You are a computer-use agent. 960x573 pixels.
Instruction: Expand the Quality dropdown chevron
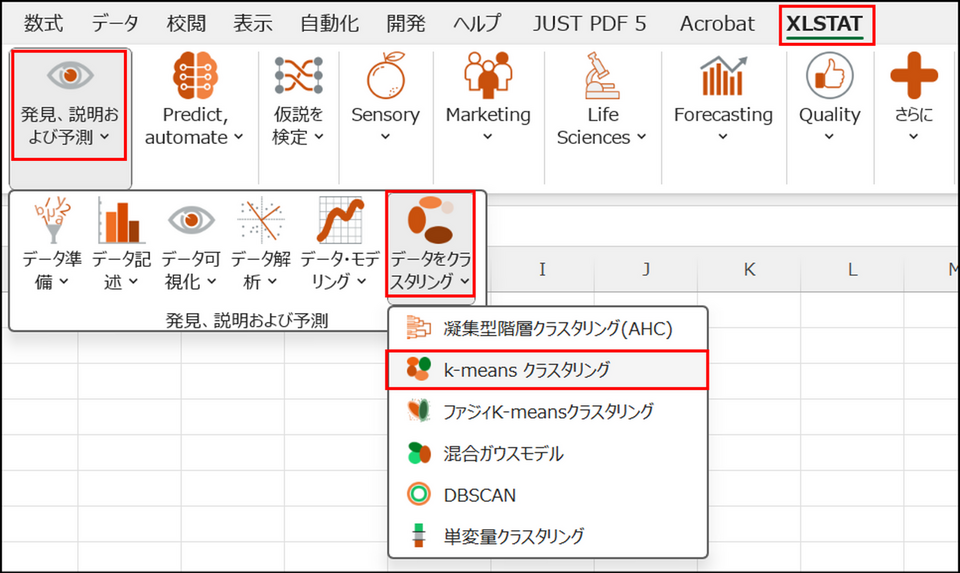pyautogui.click(x=829, y=137)
